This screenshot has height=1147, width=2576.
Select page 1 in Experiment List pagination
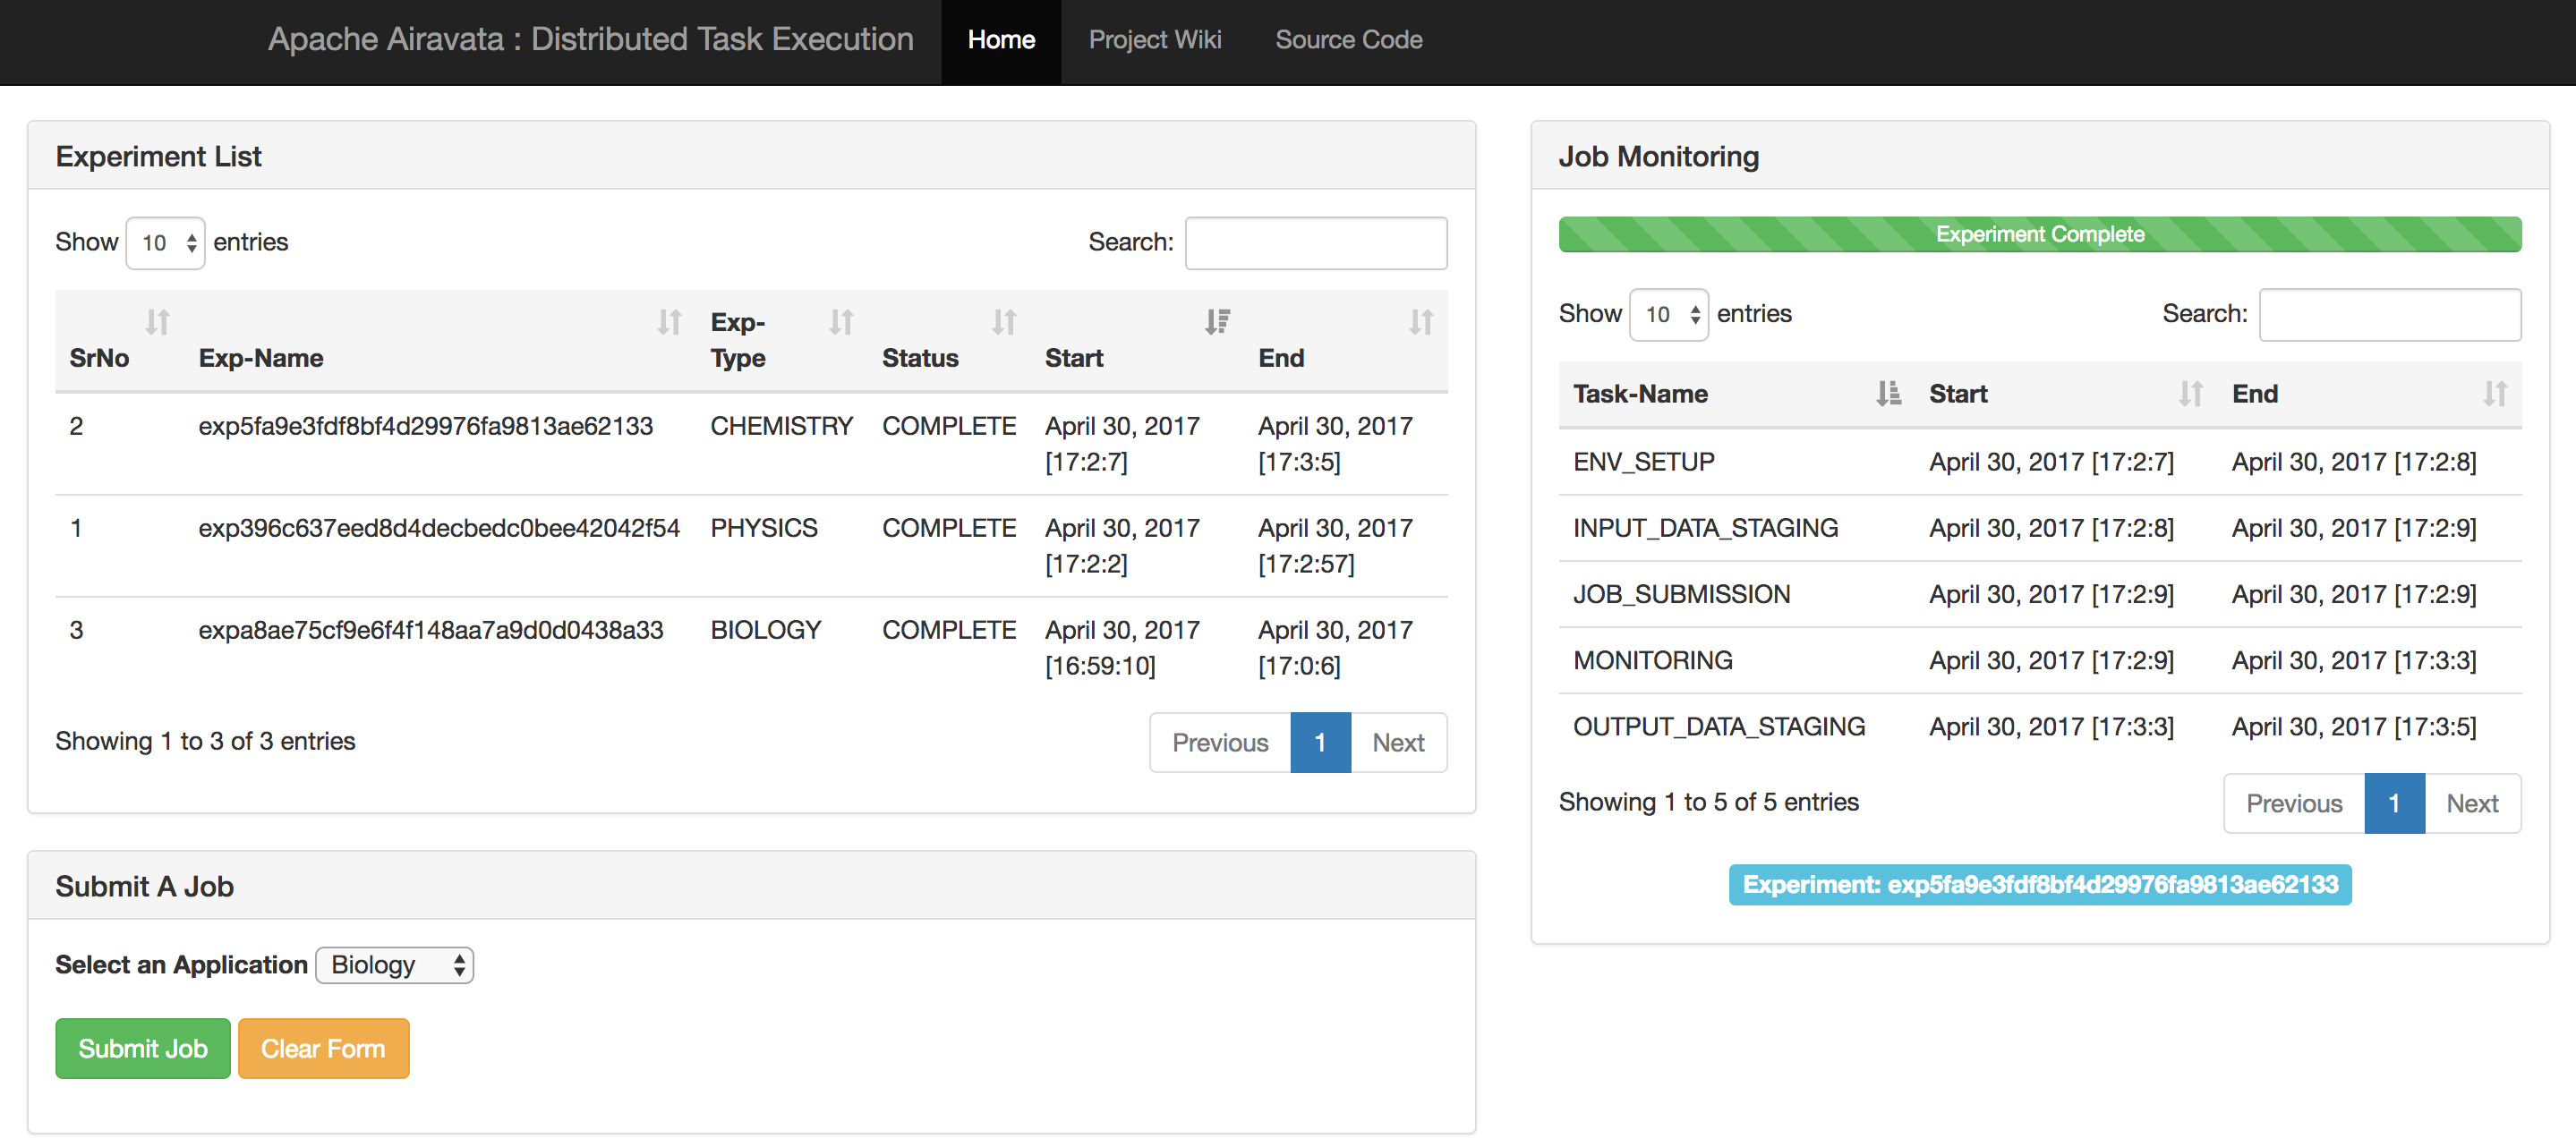pos(1320,743)
